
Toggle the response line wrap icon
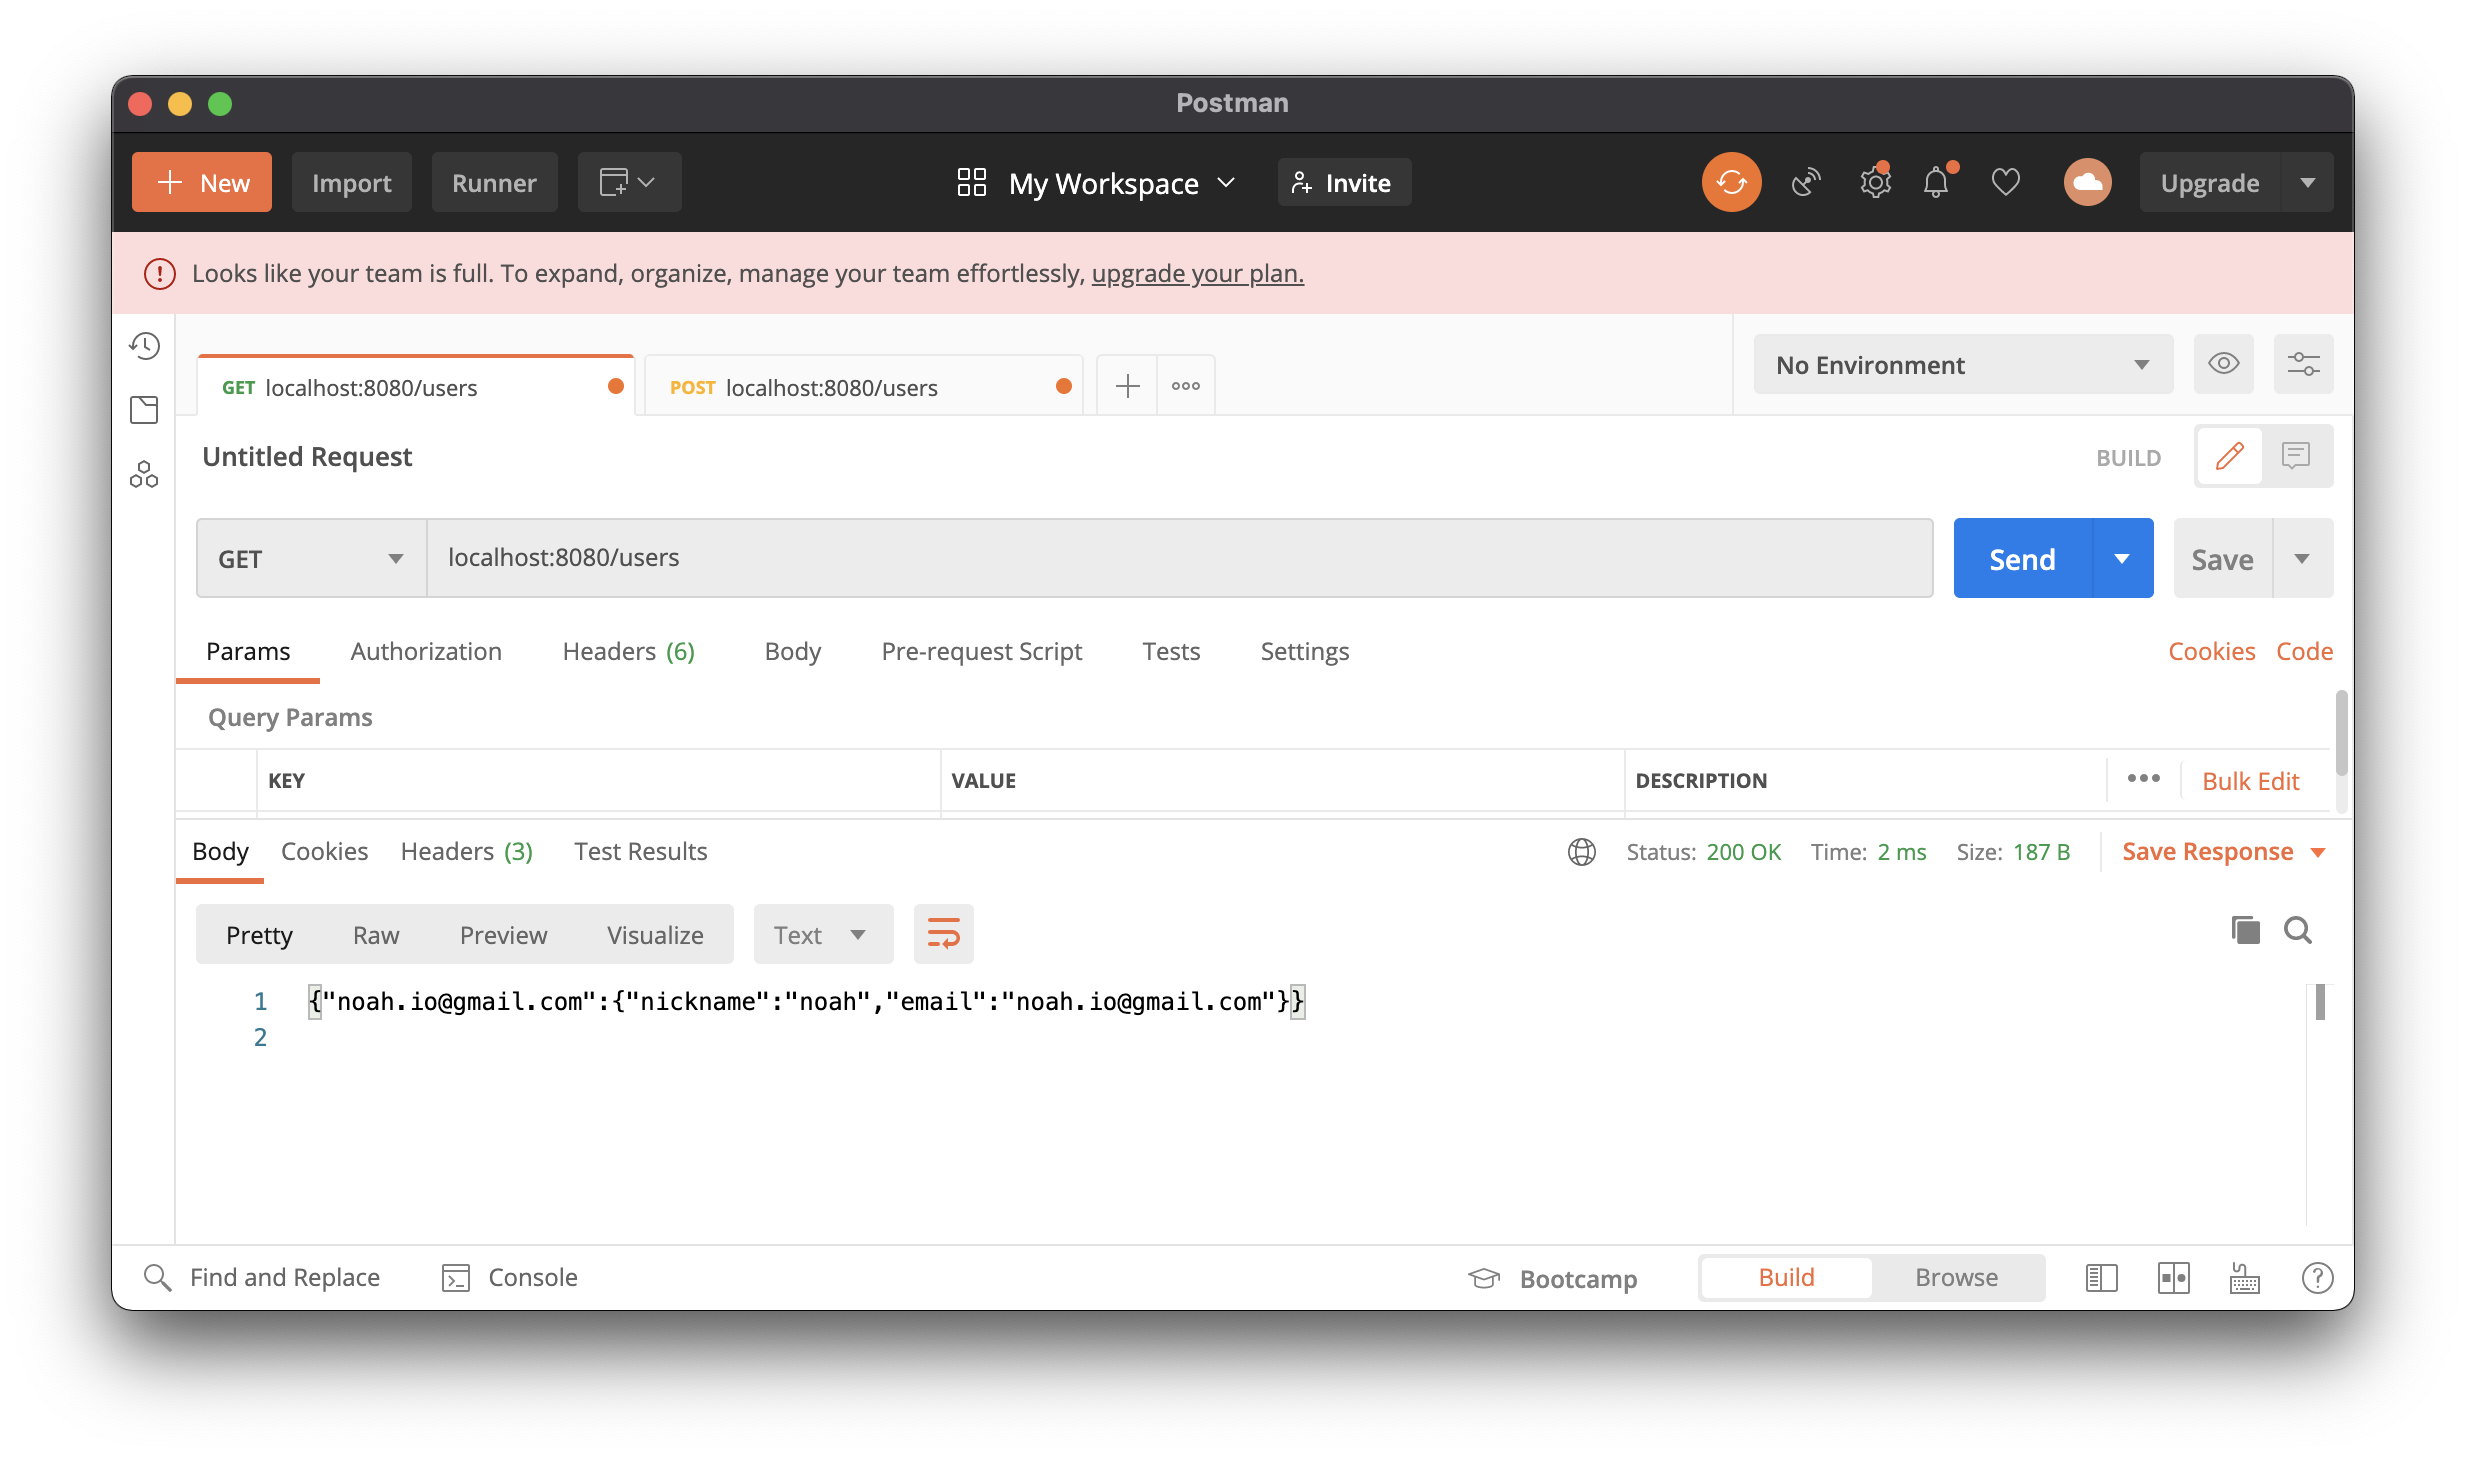point(943,934)
